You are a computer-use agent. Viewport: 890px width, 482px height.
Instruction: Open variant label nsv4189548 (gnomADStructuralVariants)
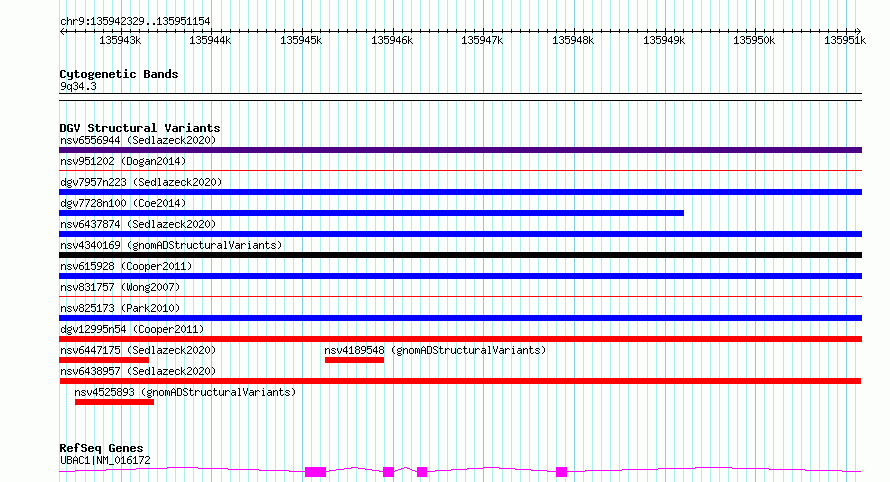(435, 350)
